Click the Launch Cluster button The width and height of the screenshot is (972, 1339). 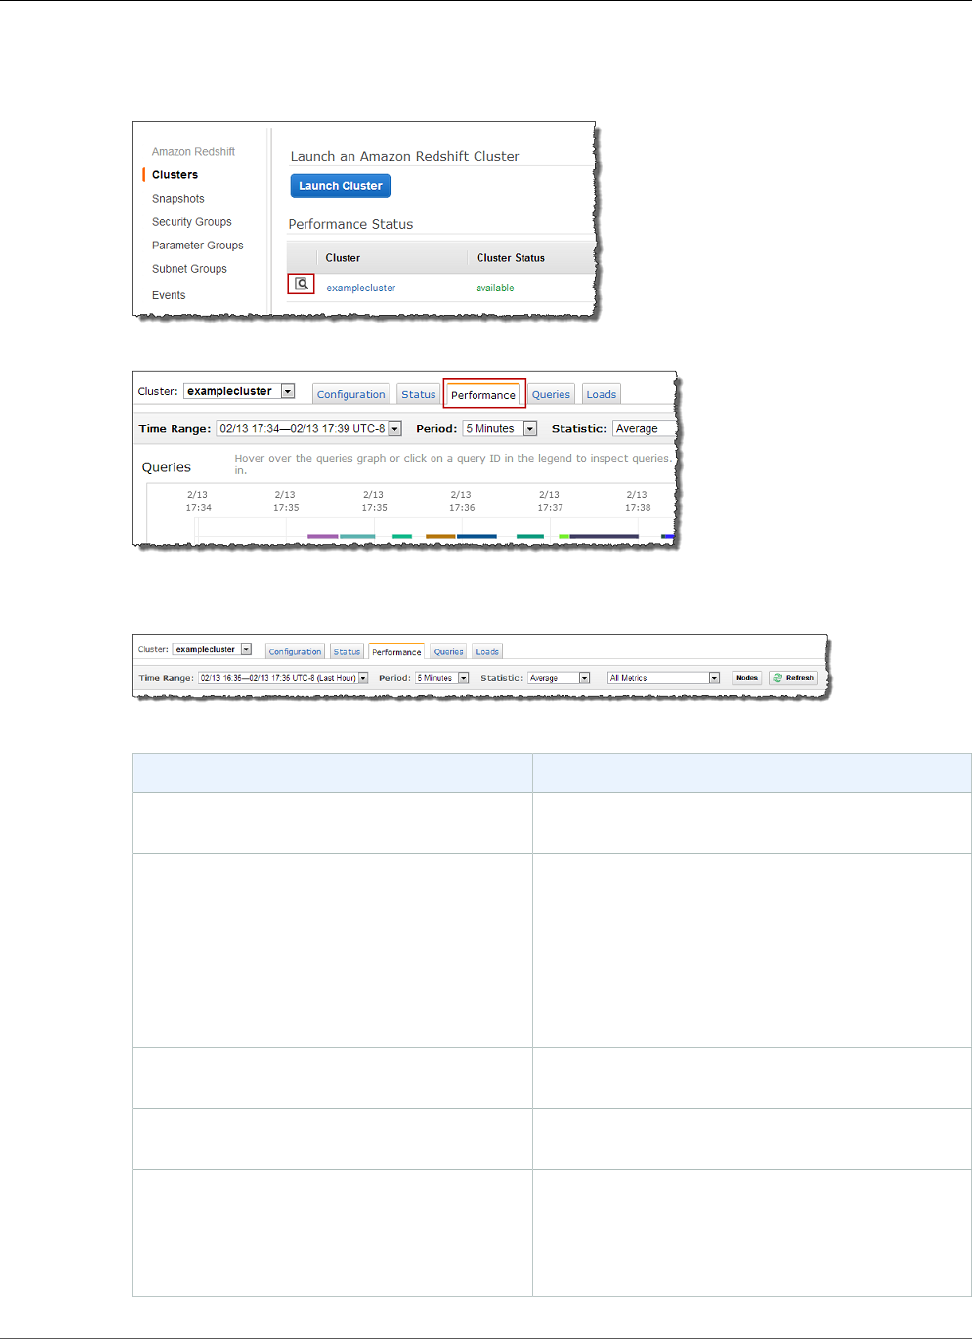[x=340, y=186]
